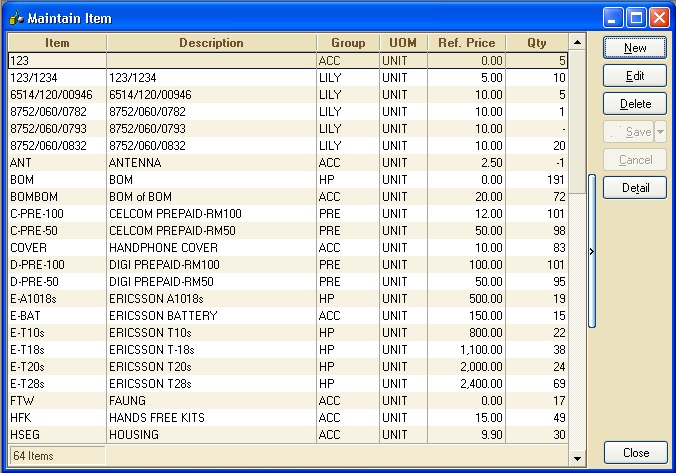Sort by the Item column header
Image resolution: width=676 pixels, height=473 pixels.
tap(57, 43)
